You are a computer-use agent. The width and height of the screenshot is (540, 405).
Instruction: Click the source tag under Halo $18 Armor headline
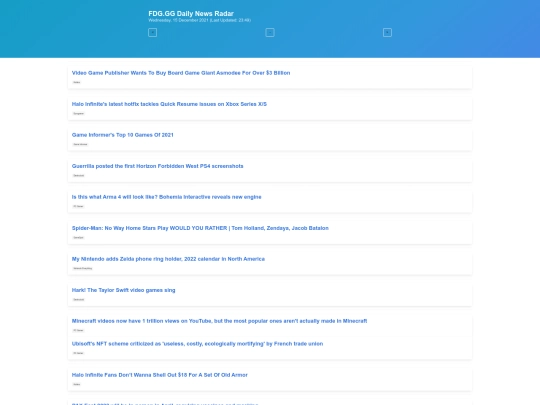[76, 384]
